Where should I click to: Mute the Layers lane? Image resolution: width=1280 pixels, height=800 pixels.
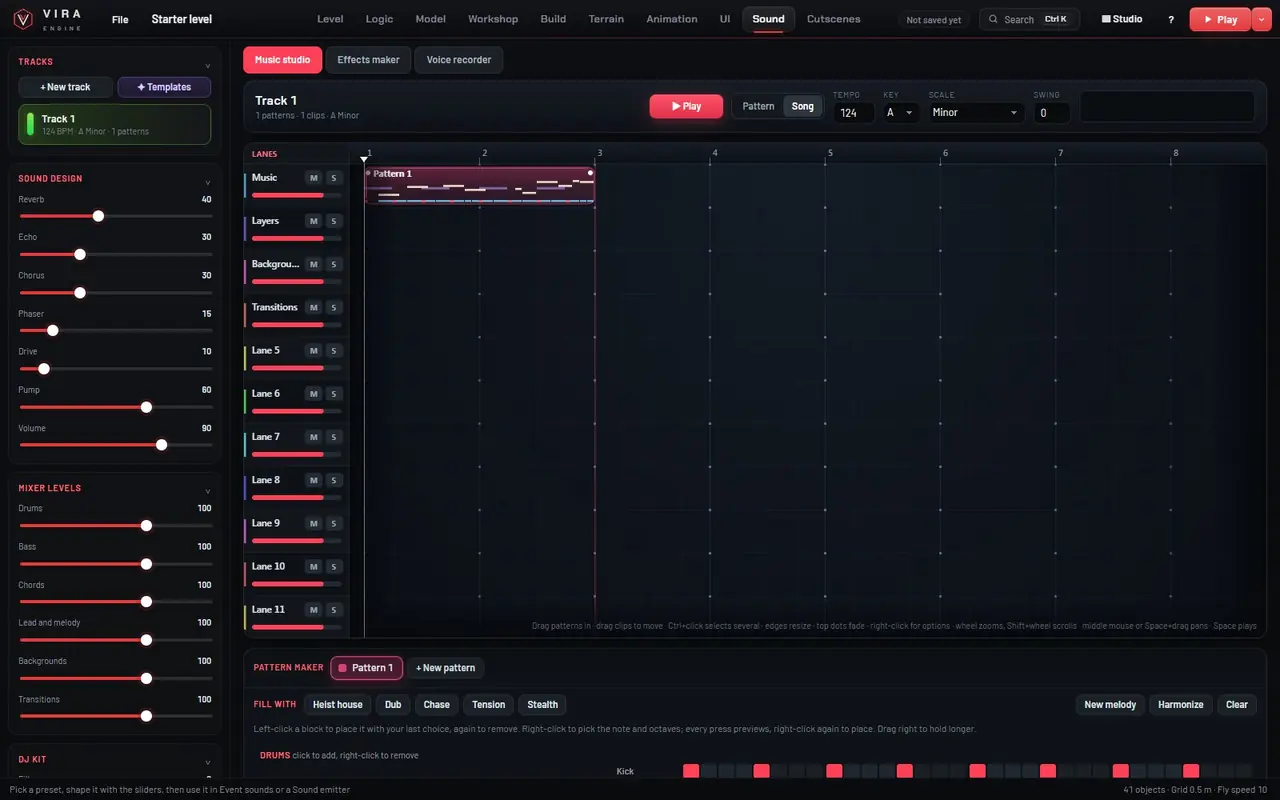tap(314, 221)
